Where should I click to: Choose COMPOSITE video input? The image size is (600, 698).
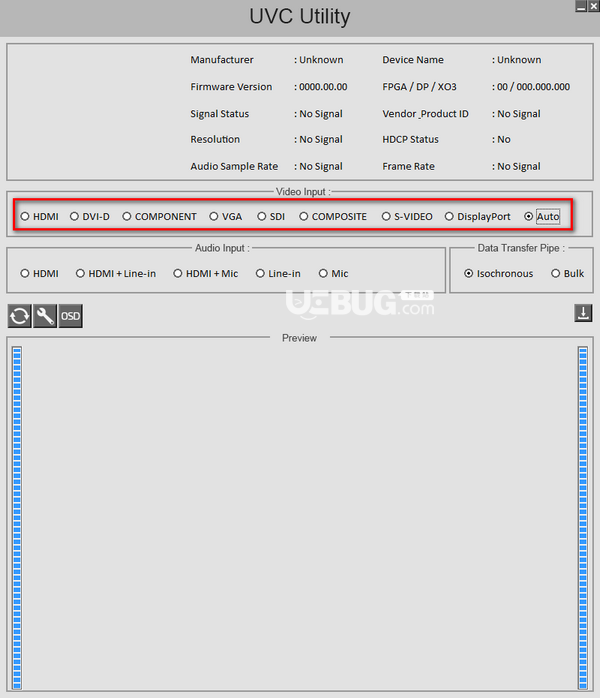333,216
